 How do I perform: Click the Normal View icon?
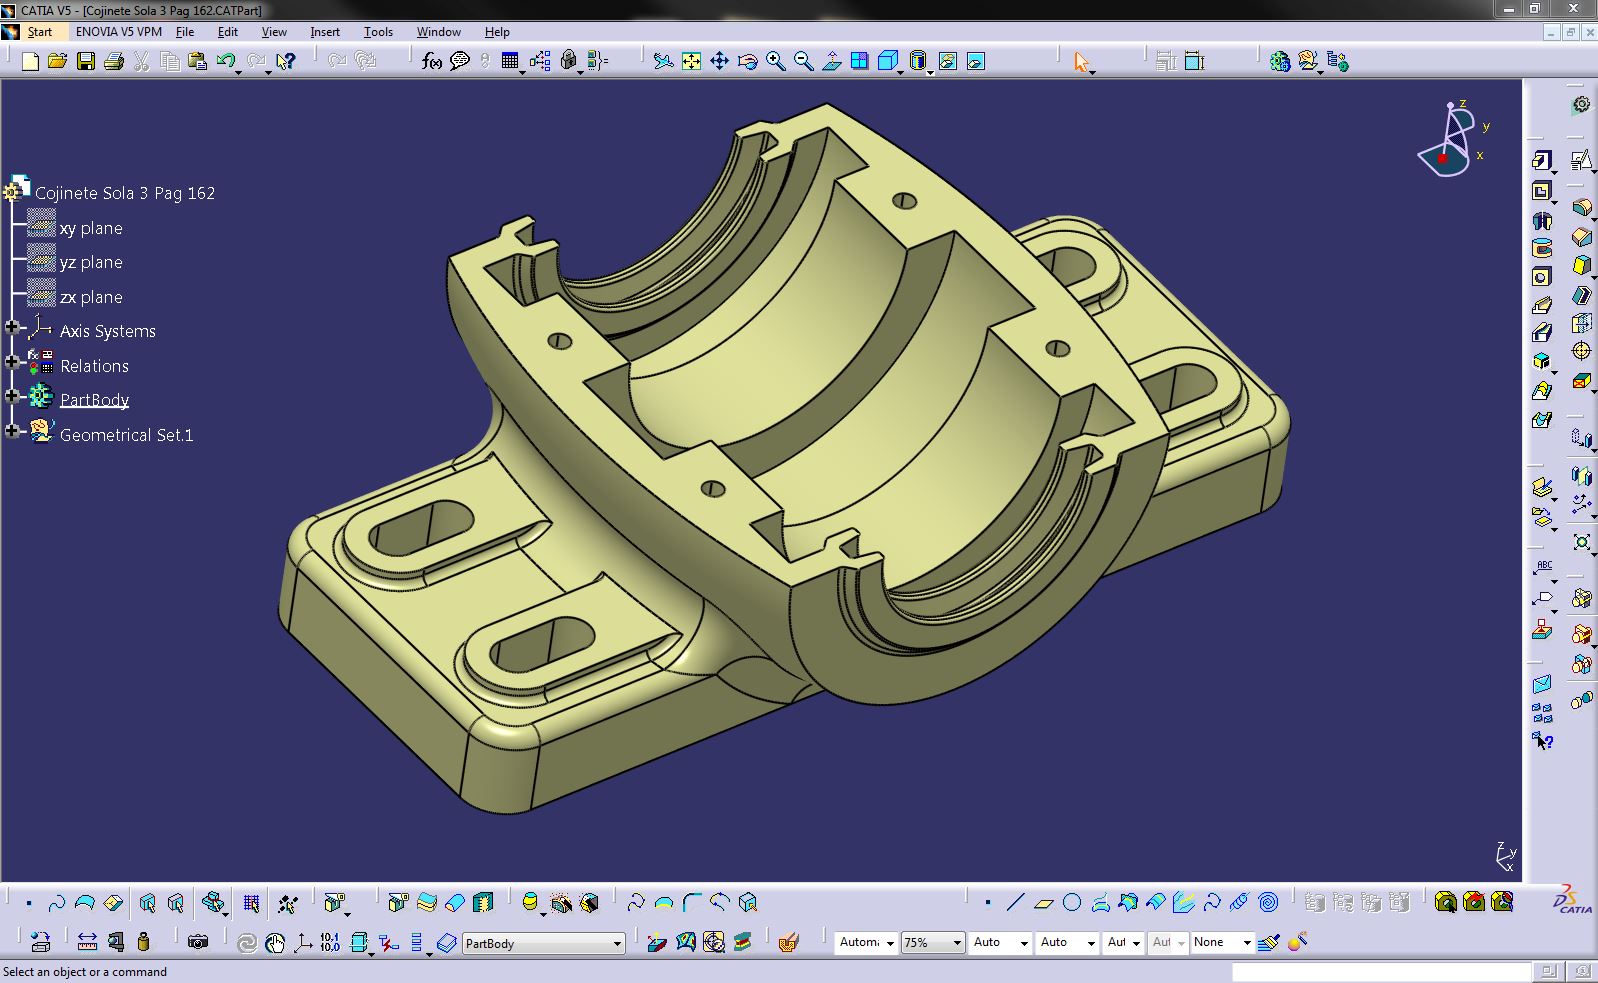tap(831, 62)
